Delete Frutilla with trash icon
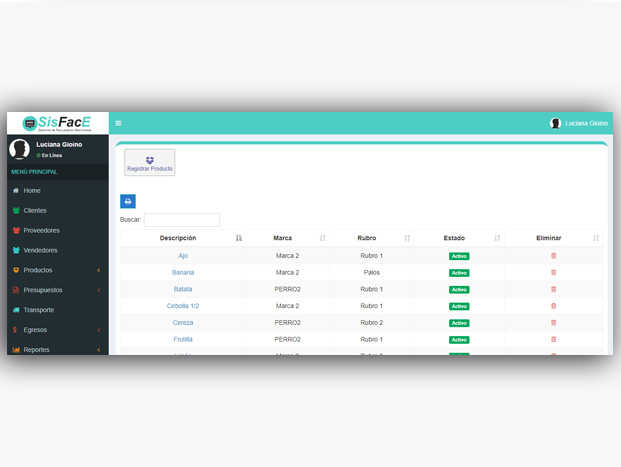Screen dimensions: 621x467 (x=554, y=339)
